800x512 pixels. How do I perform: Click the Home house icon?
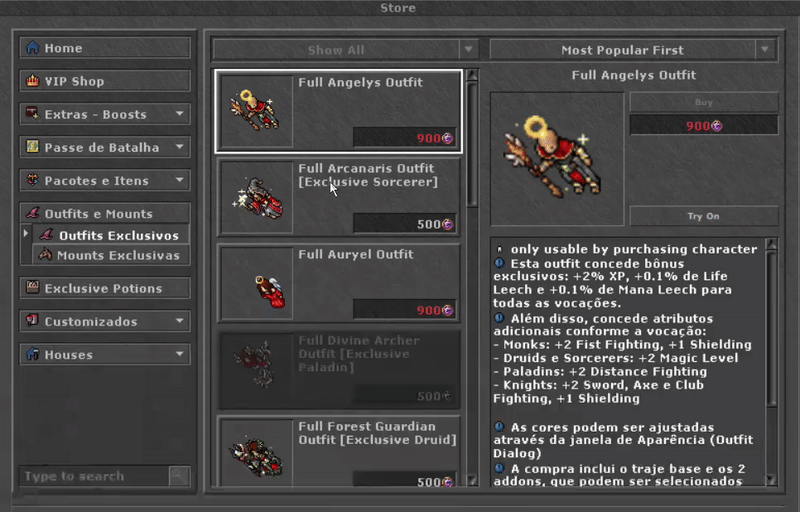[33, 47]
